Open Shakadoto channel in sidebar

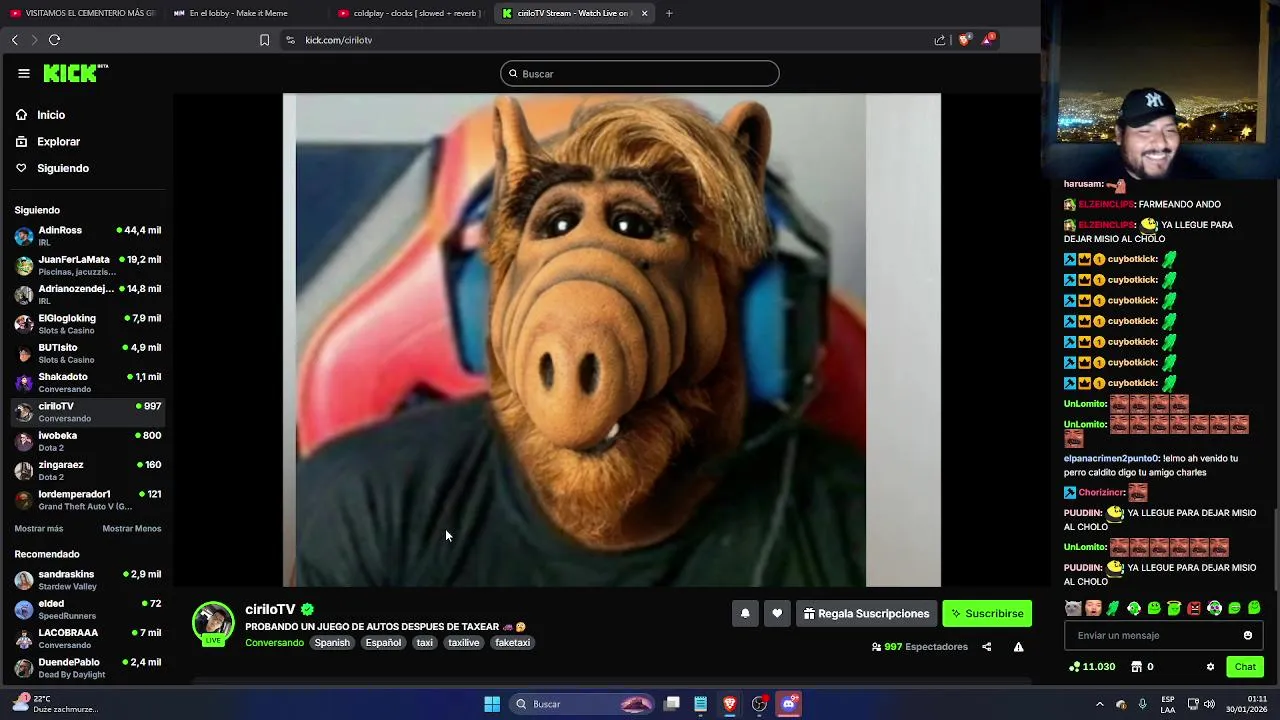click(x=87, y=382)
